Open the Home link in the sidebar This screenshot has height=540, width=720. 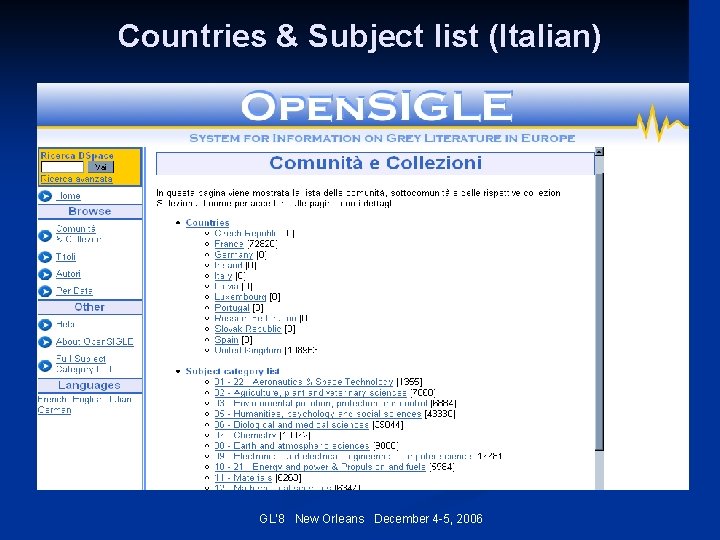point(68,196)
